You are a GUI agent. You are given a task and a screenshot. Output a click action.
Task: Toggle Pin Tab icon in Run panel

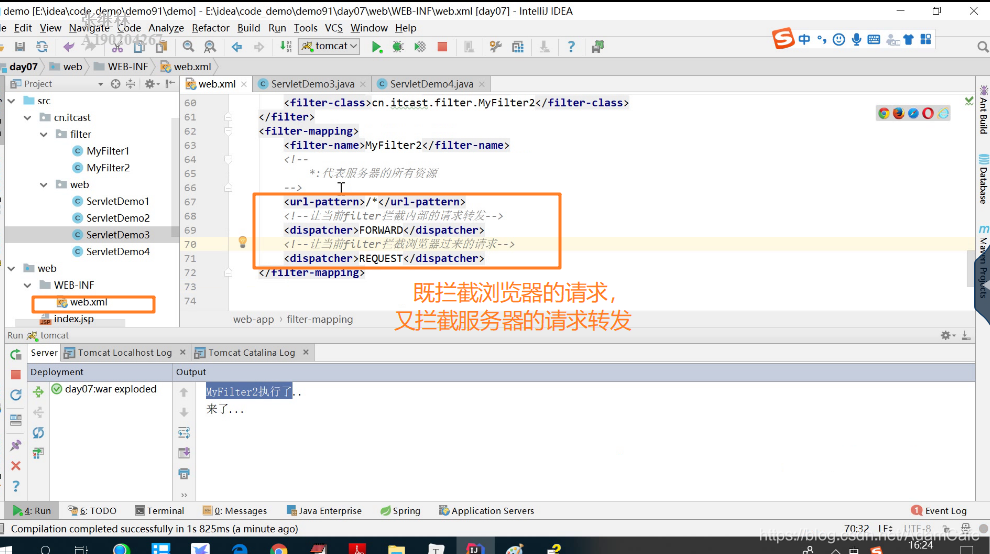click(x=16, y=445)
